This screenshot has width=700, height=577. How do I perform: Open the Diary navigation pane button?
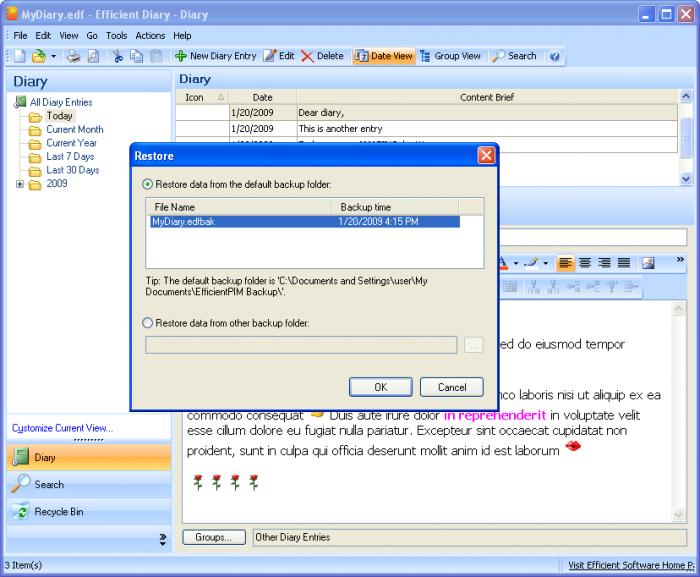[89, 457]
